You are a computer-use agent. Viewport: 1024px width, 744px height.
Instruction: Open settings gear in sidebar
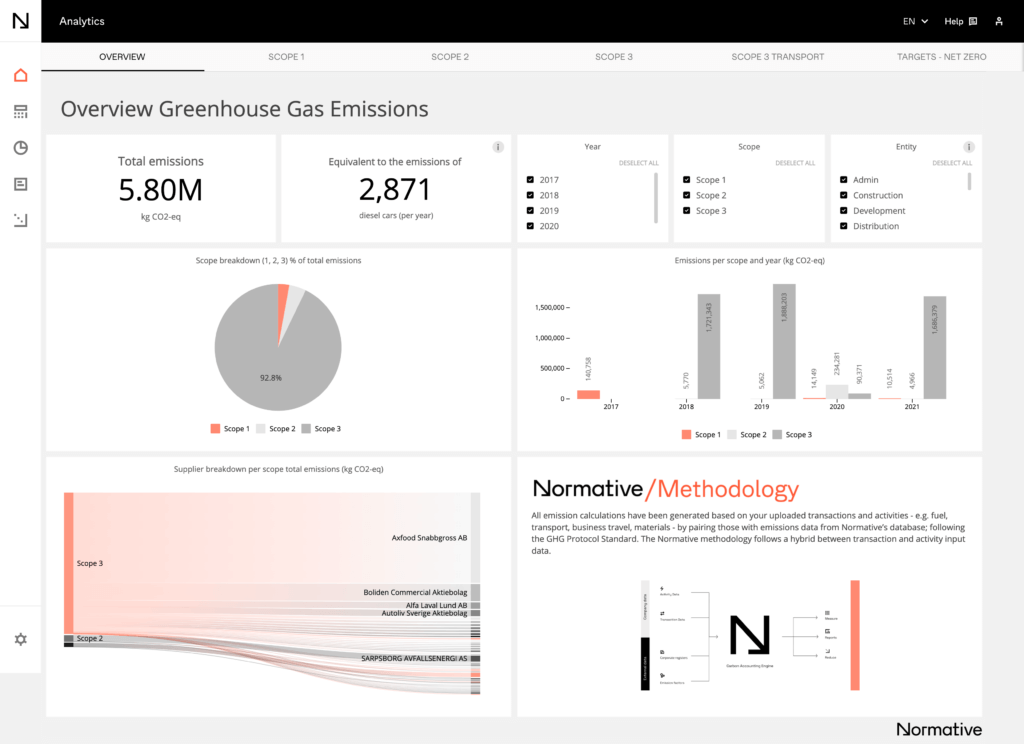pos(20,639)
